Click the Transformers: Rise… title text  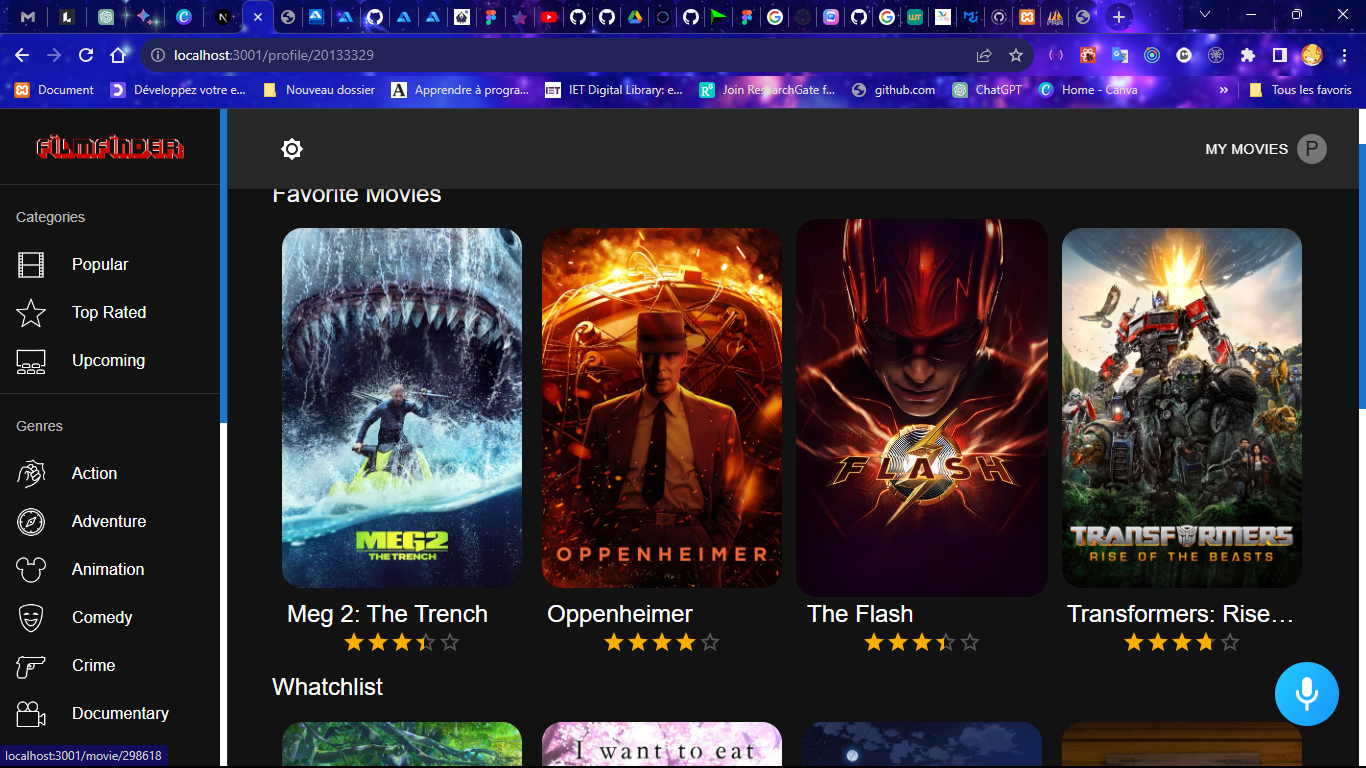(x=1181, y=614)
